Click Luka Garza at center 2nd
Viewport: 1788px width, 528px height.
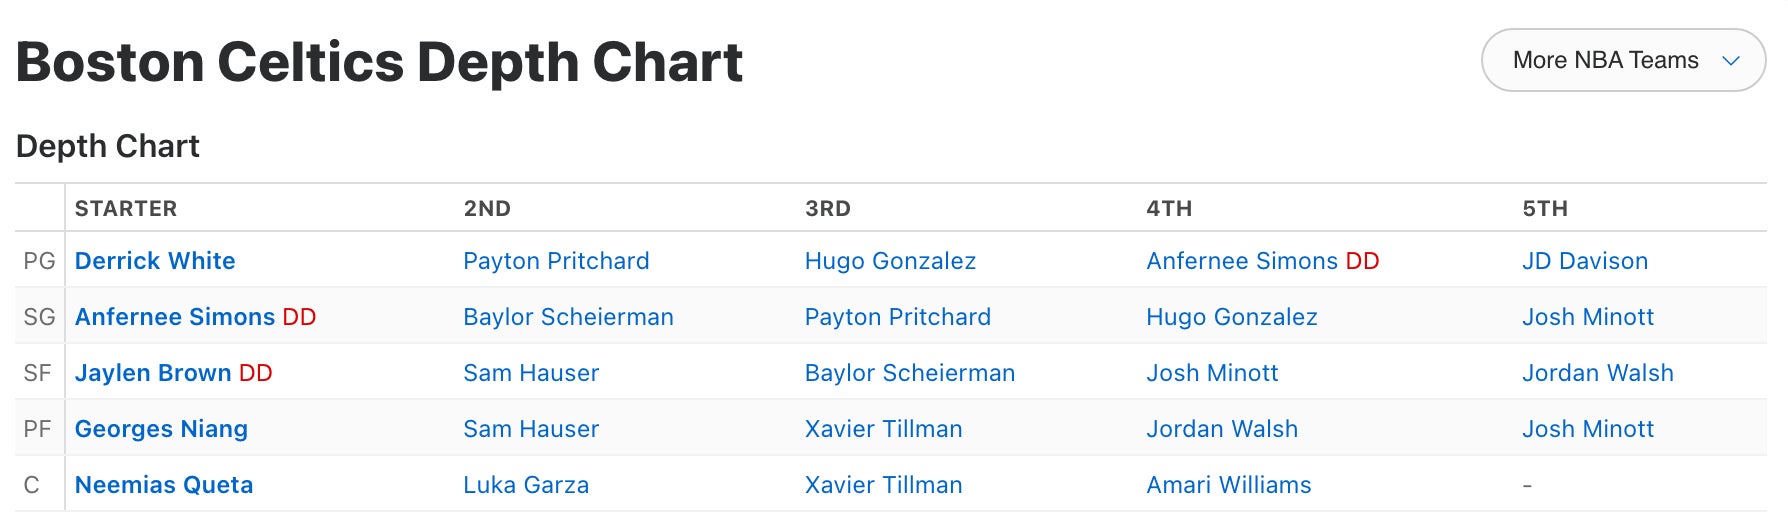click(x=526, y=485)
